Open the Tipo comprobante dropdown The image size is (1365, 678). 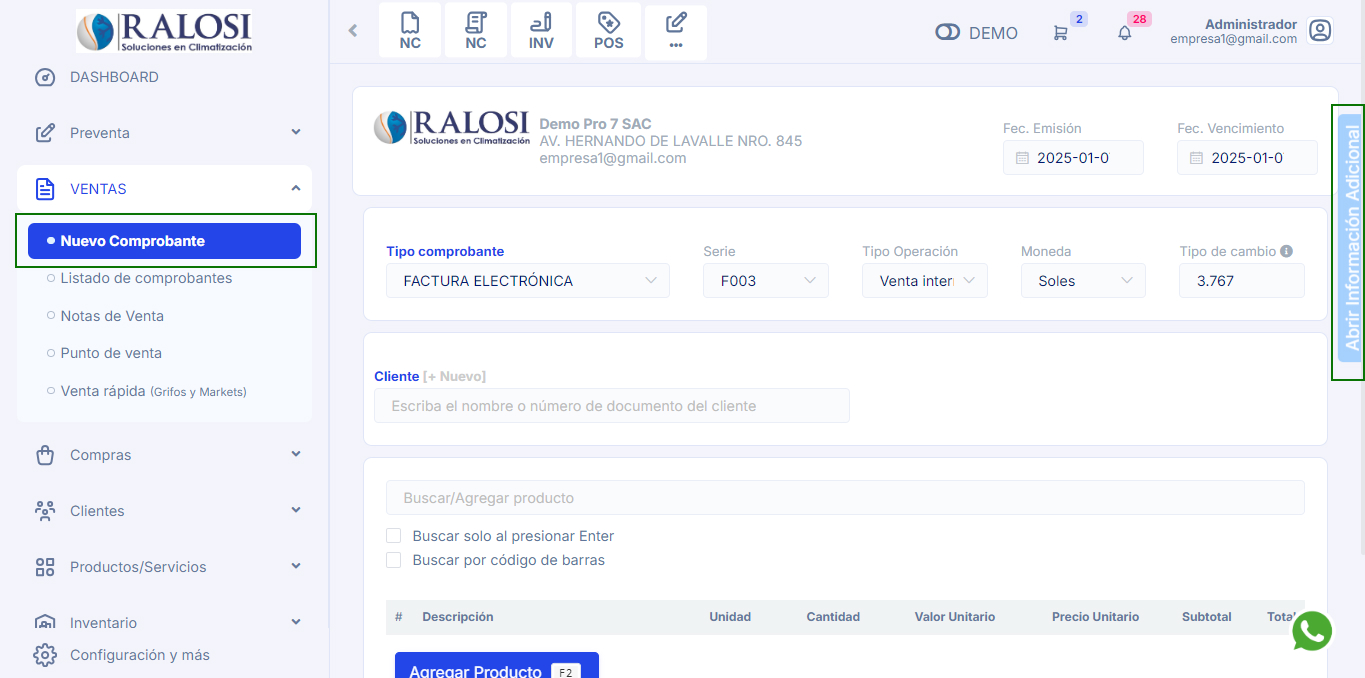(x=528, y=281)
